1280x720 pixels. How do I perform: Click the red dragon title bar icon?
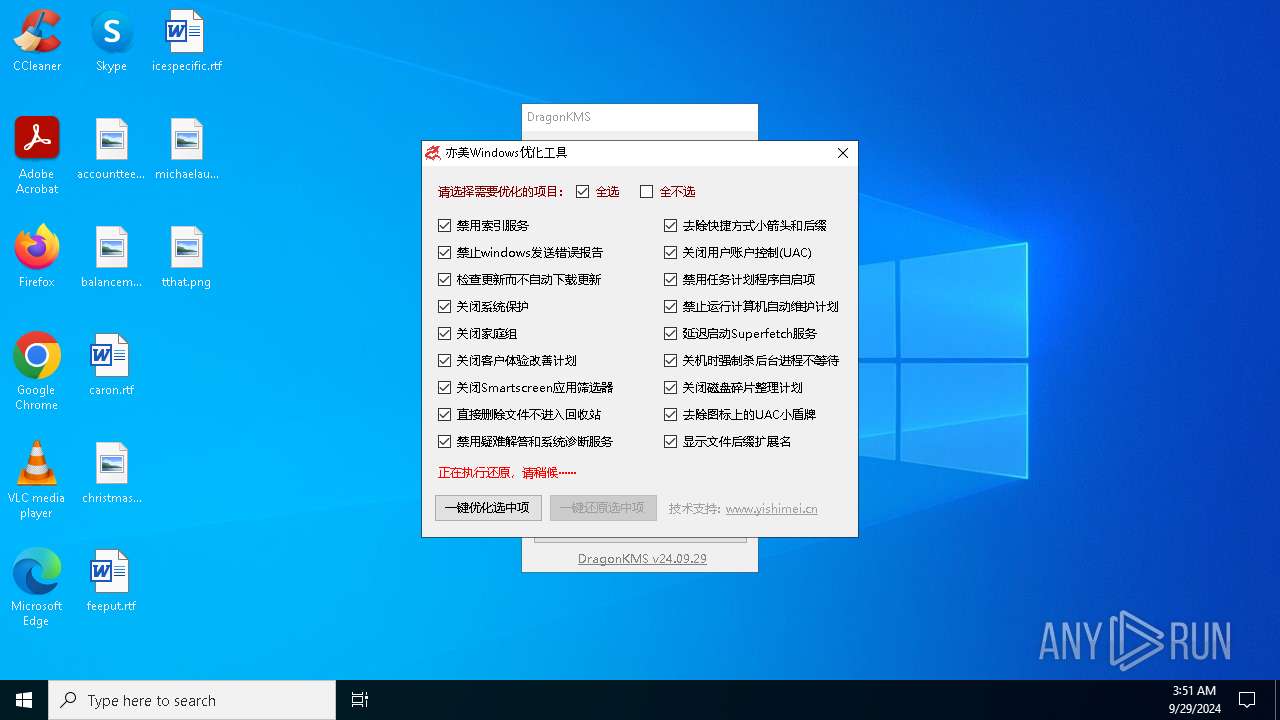pyautogui.click(x=433, y=153)
